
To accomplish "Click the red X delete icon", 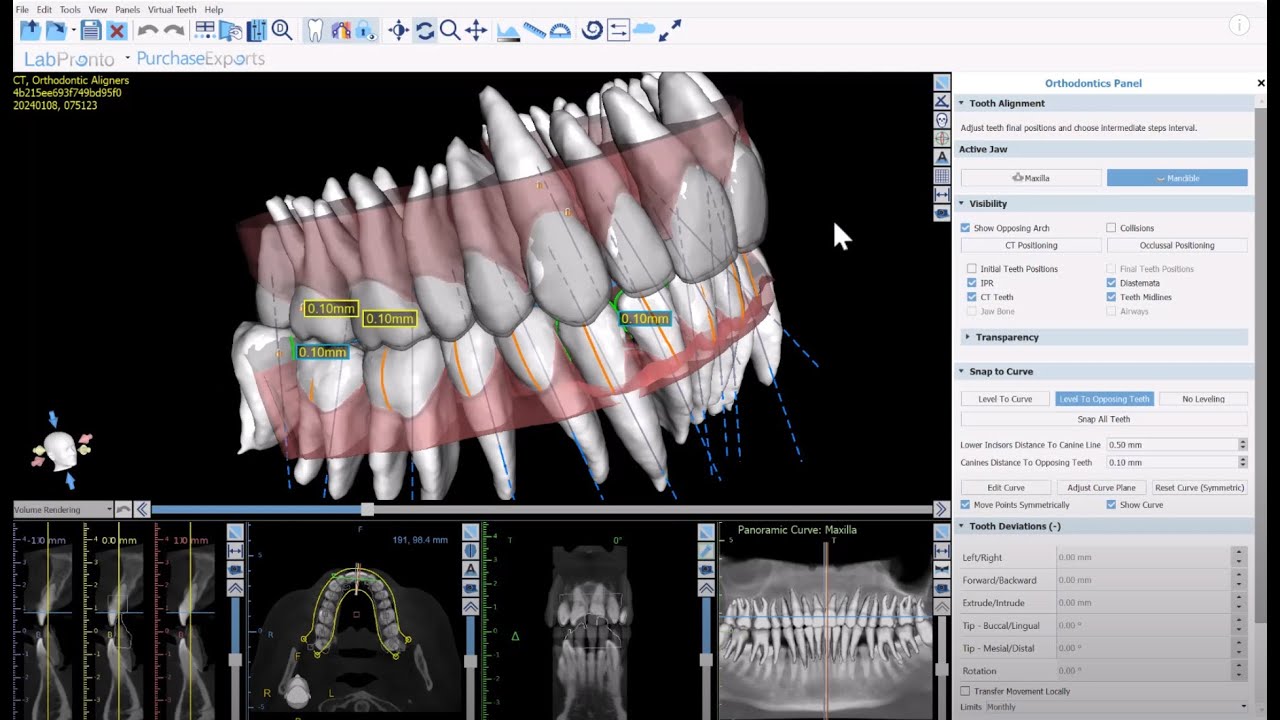I will coord(116,31).
